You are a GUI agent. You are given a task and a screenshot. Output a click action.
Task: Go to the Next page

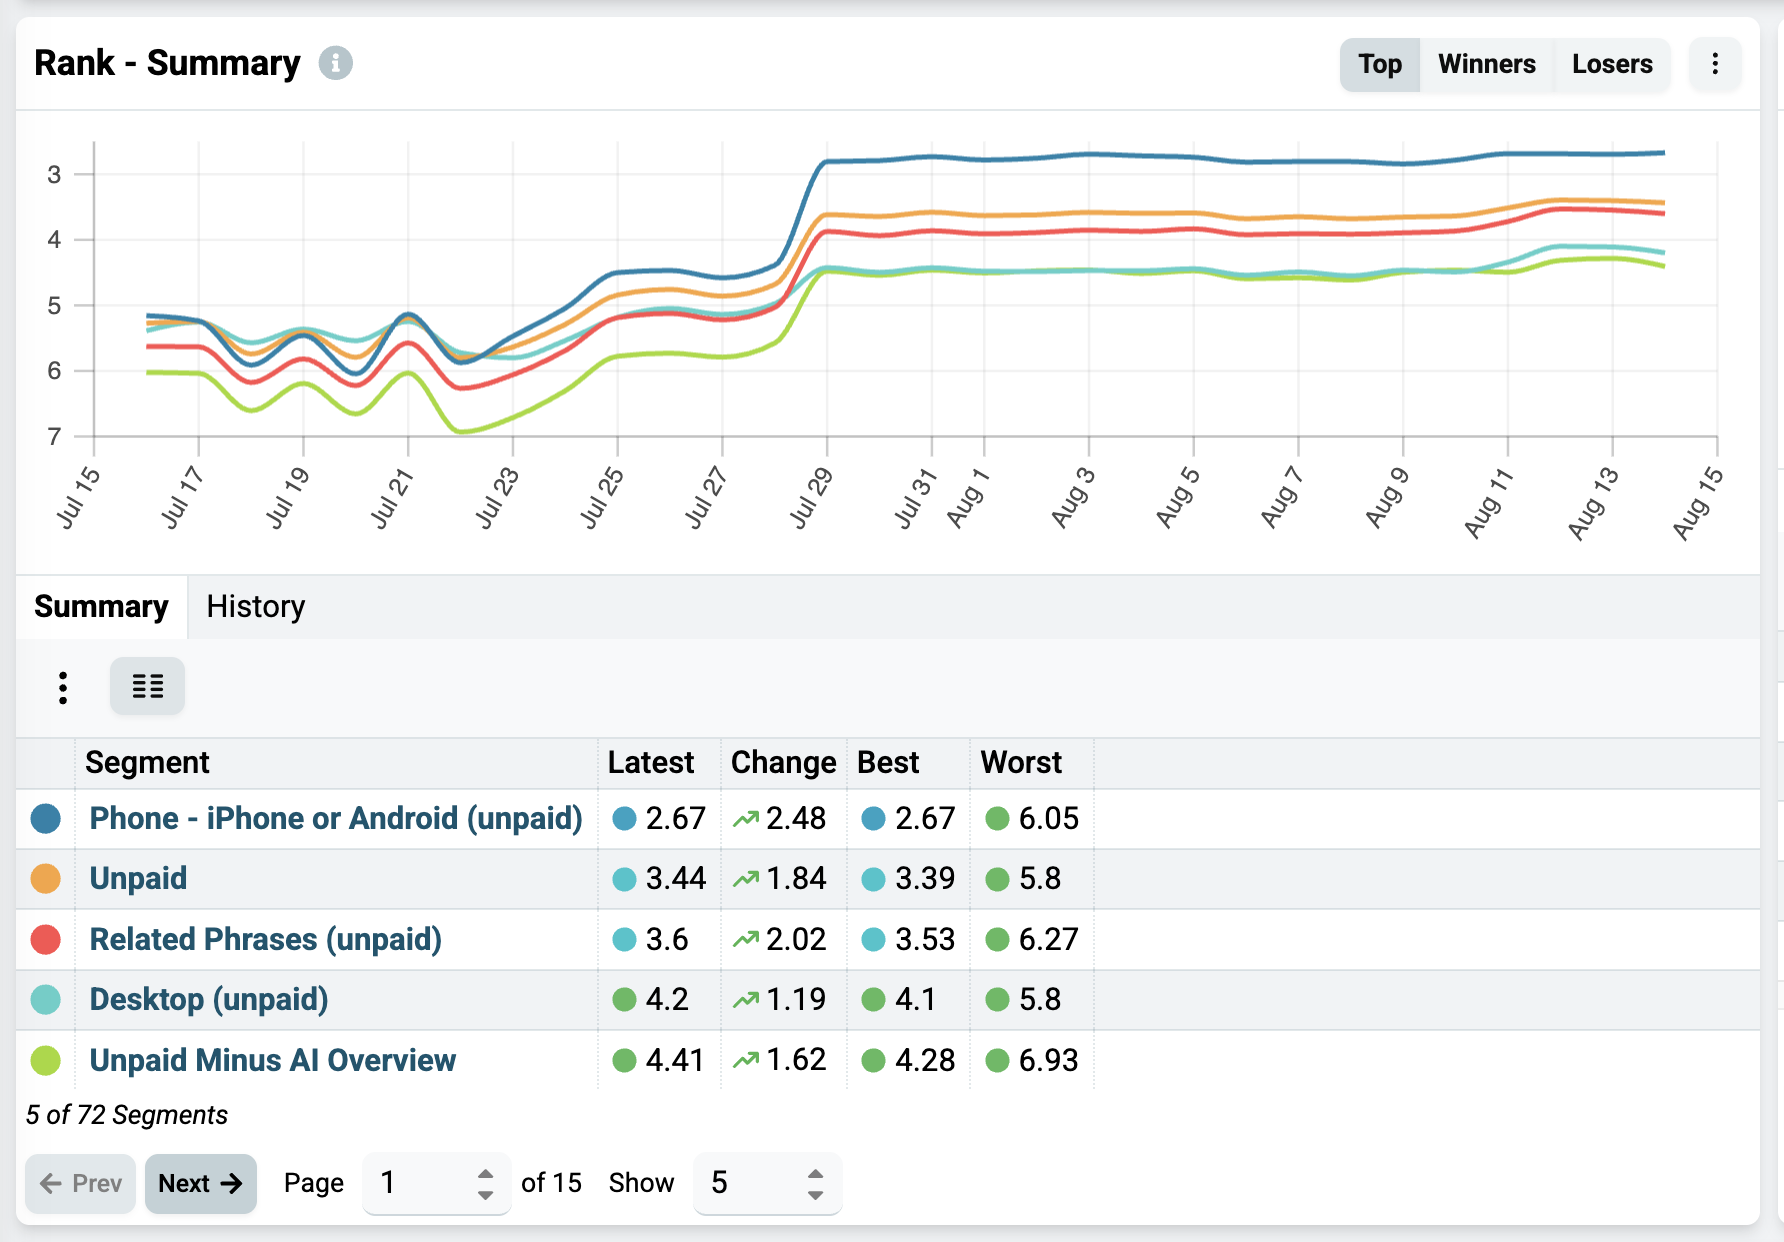pos(201,1183)
